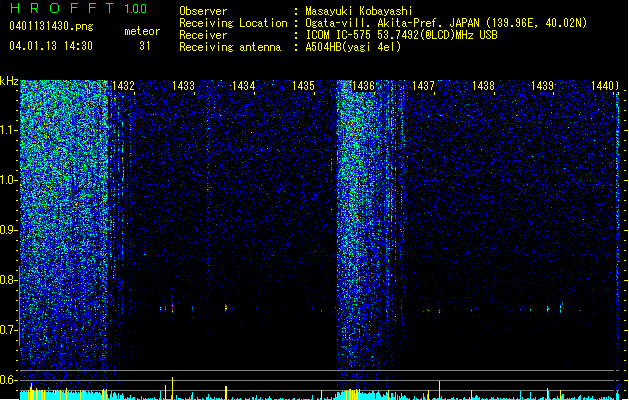Click the Receiver label
Image resolution: width=629 pixels, height=400 pixels.
click(203, 35)
